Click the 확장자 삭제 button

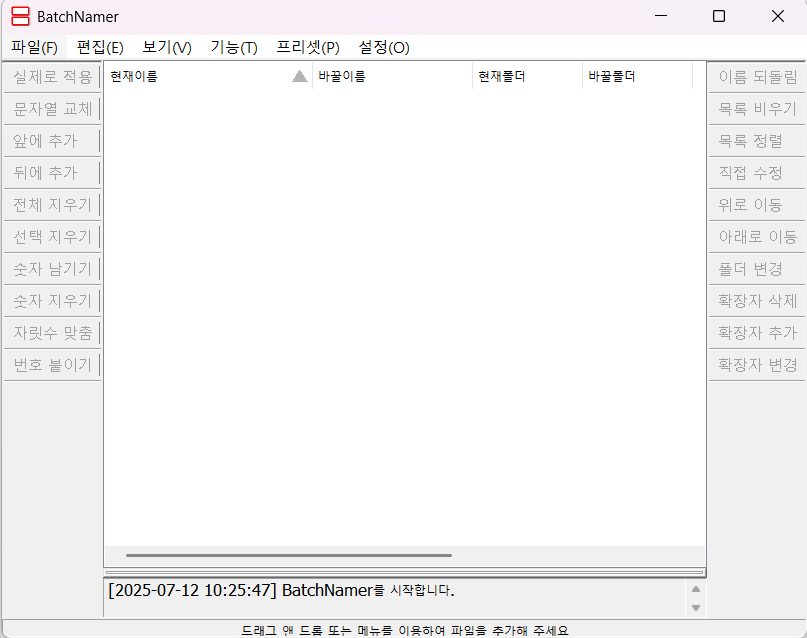(757, 300)
